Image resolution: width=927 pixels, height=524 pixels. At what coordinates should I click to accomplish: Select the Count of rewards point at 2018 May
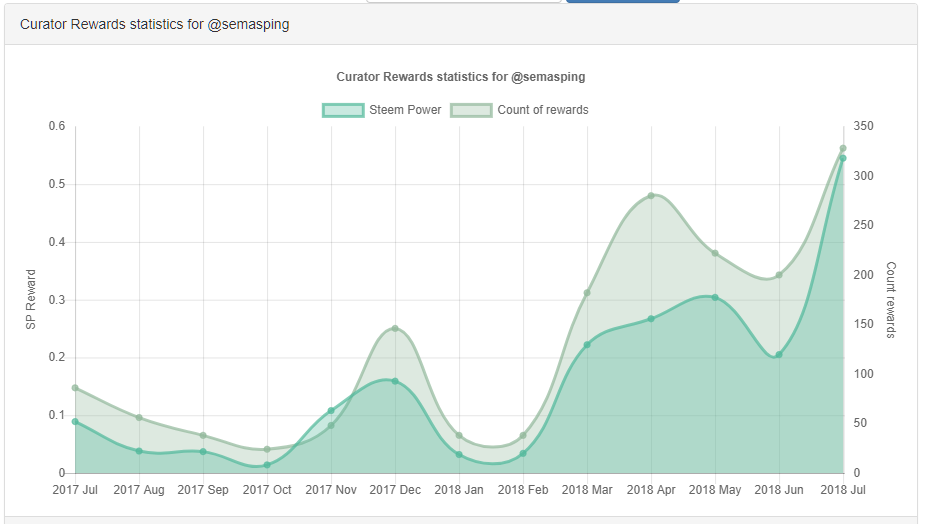[x=715, y=253]
